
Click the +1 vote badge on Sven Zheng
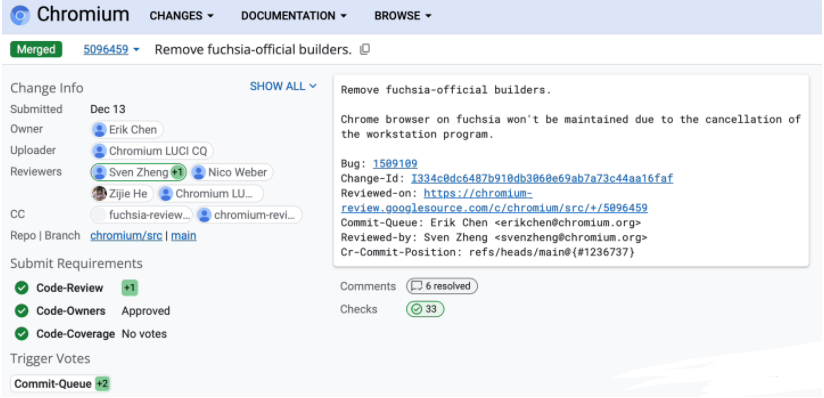coord(177,172)
